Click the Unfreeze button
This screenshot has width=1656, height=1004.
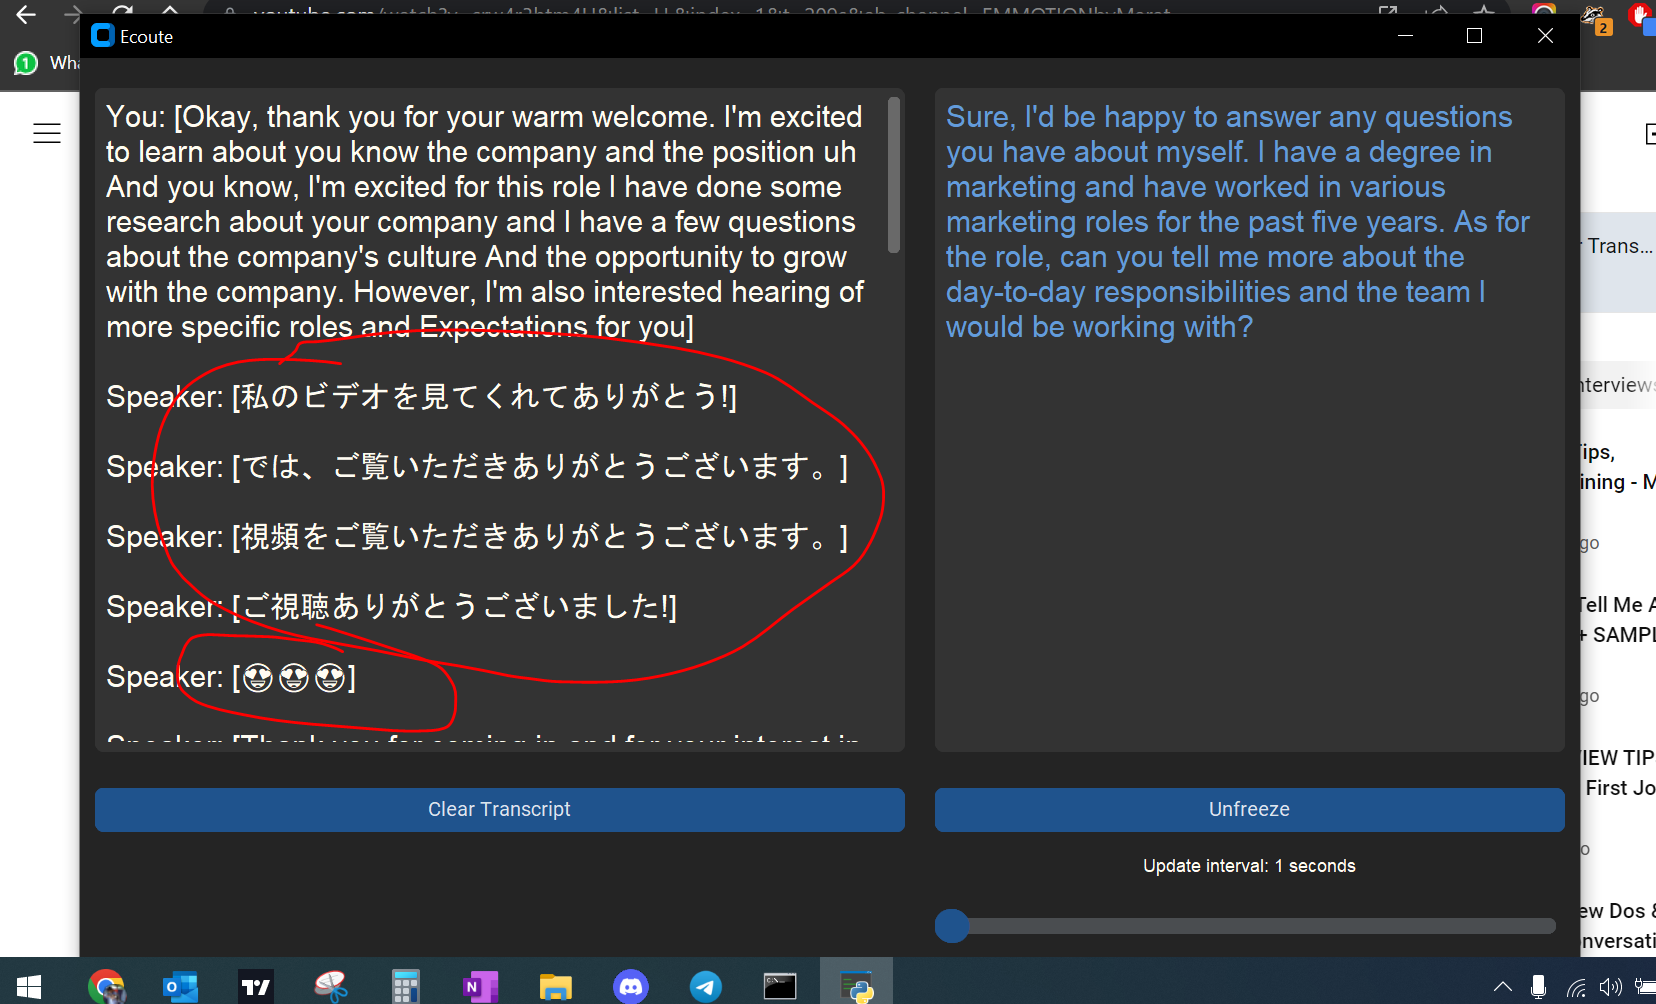pyautogui.click(x=1248, y=810)
